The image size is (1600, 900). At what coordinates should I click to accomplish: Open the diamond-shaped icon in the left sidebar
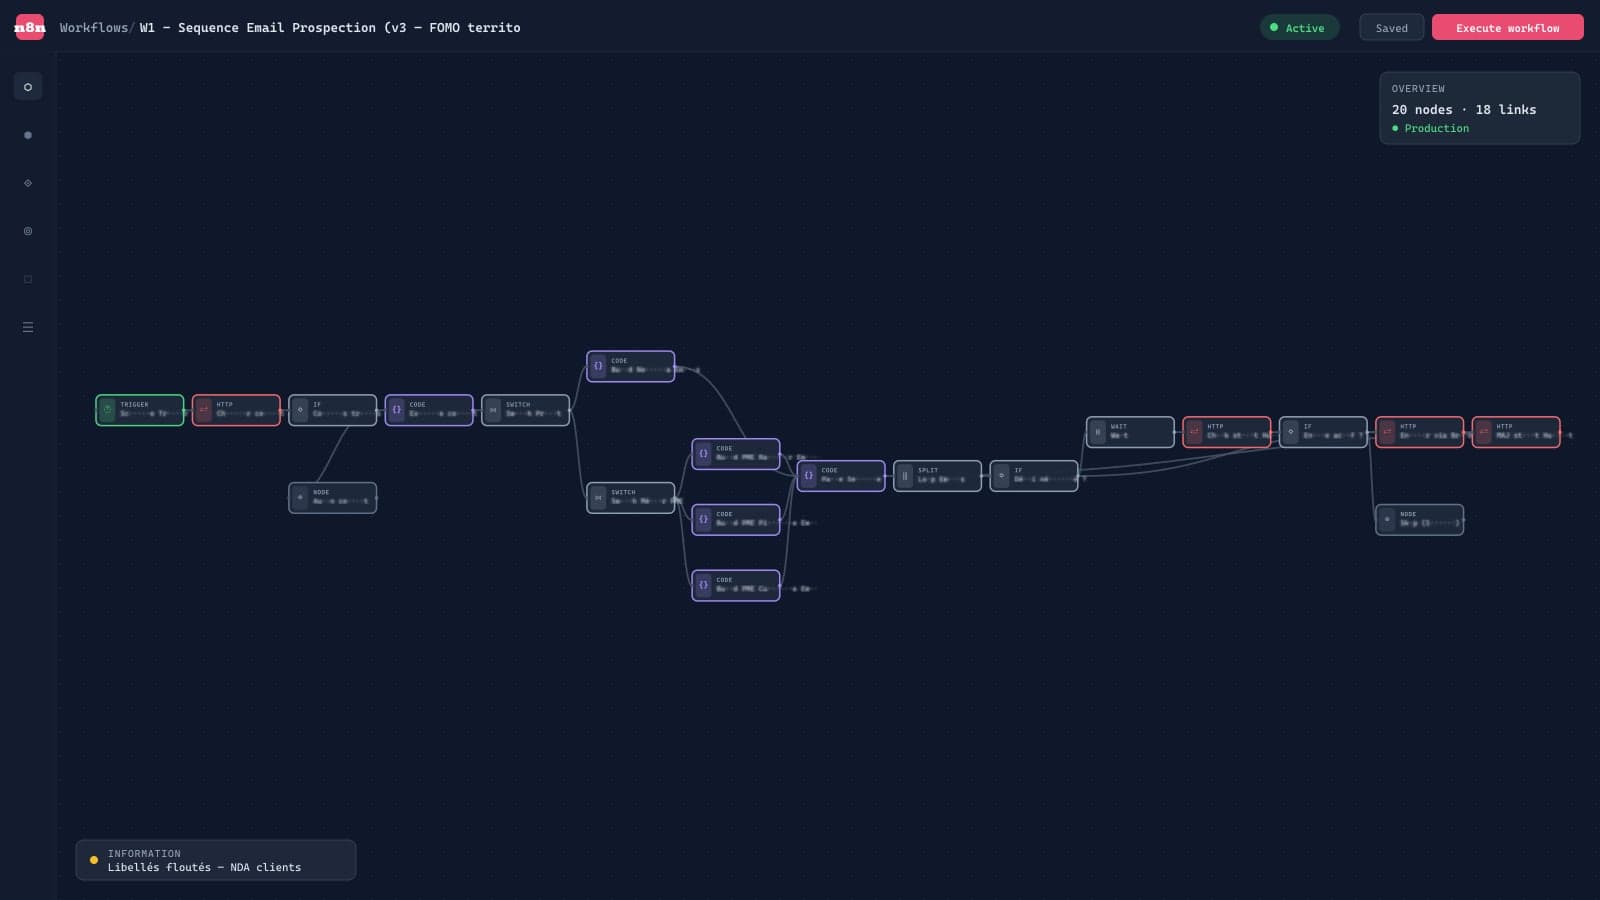28,183
